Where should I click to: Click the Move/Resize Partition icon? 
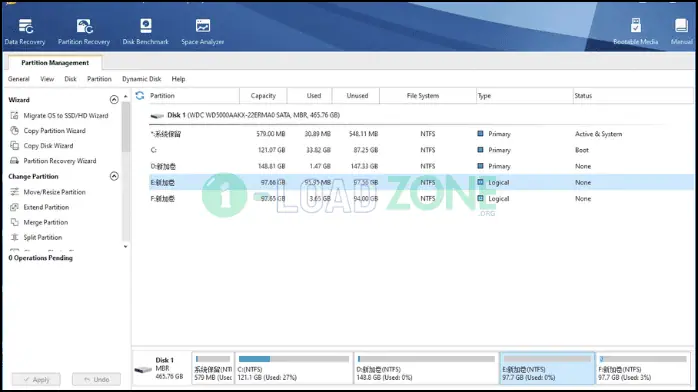point(14,192)
